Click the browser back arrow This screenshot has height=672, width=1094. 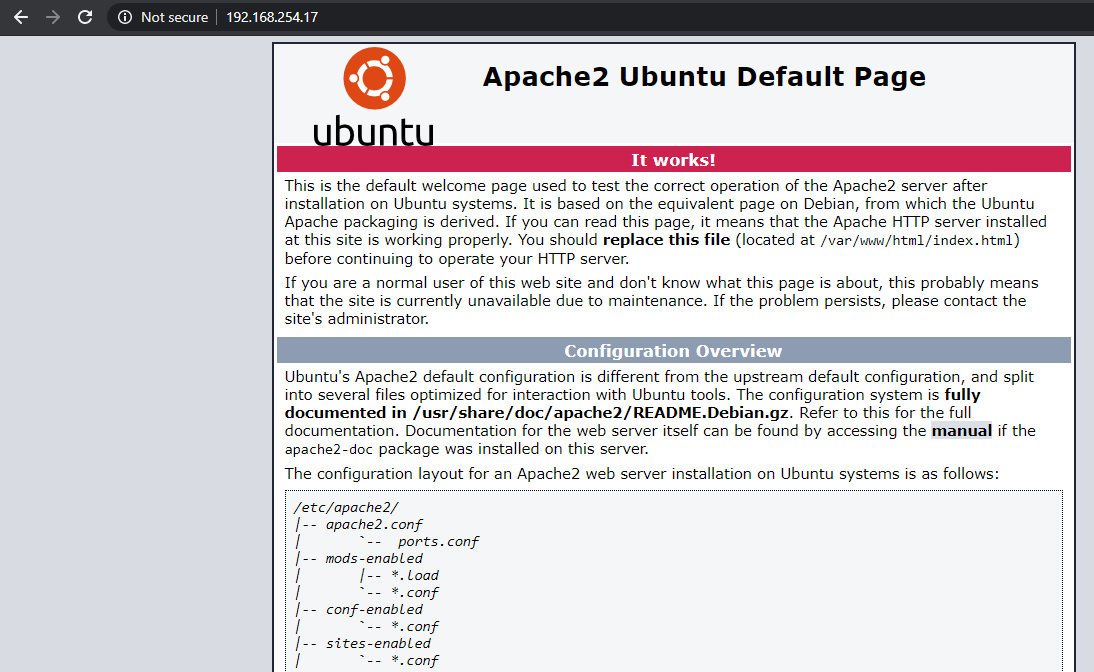[20, 17]
